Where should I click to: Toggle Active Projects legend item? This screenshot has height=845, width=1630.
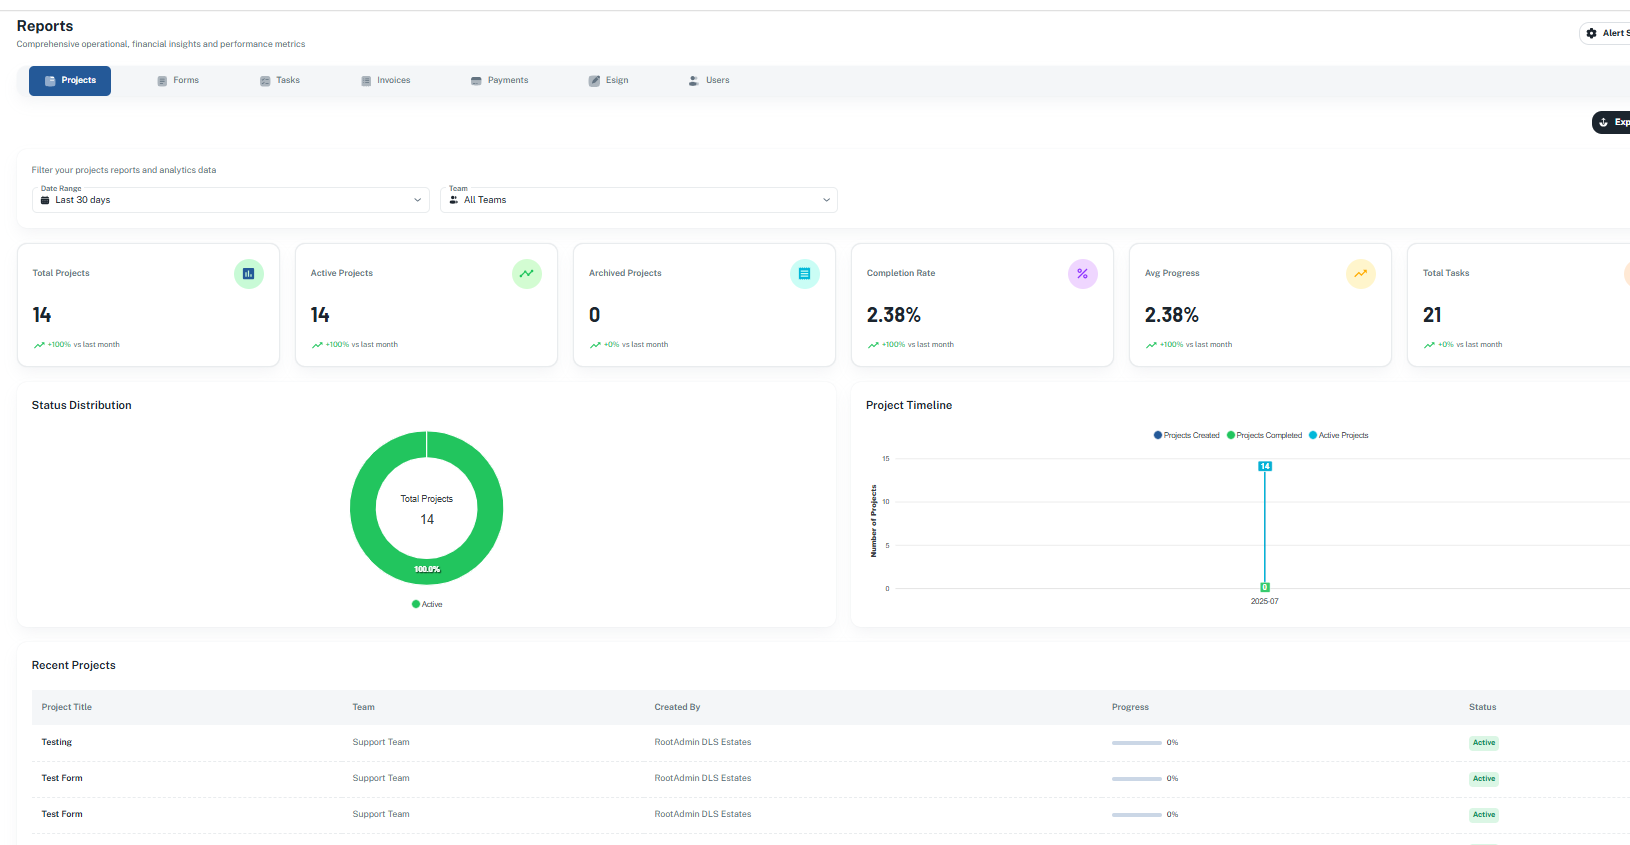point(1339,435)
